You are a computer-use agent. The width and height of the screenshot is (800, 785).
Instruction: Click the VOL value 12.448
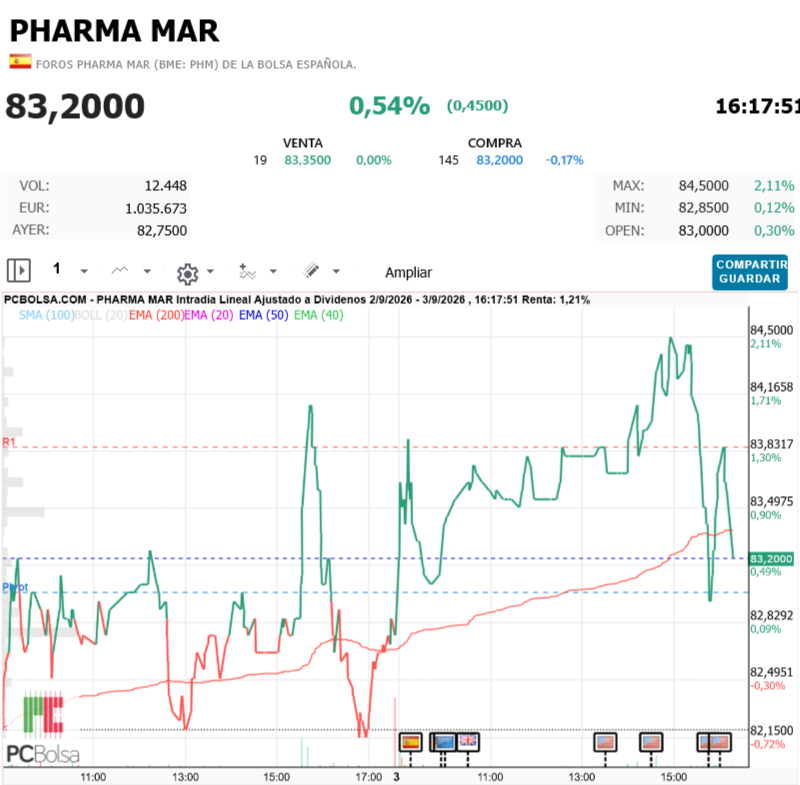click(165, 186)
